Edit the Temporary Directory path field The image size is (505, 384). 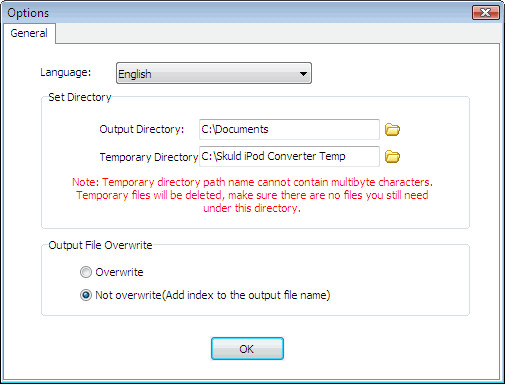[x=289, y=156]
